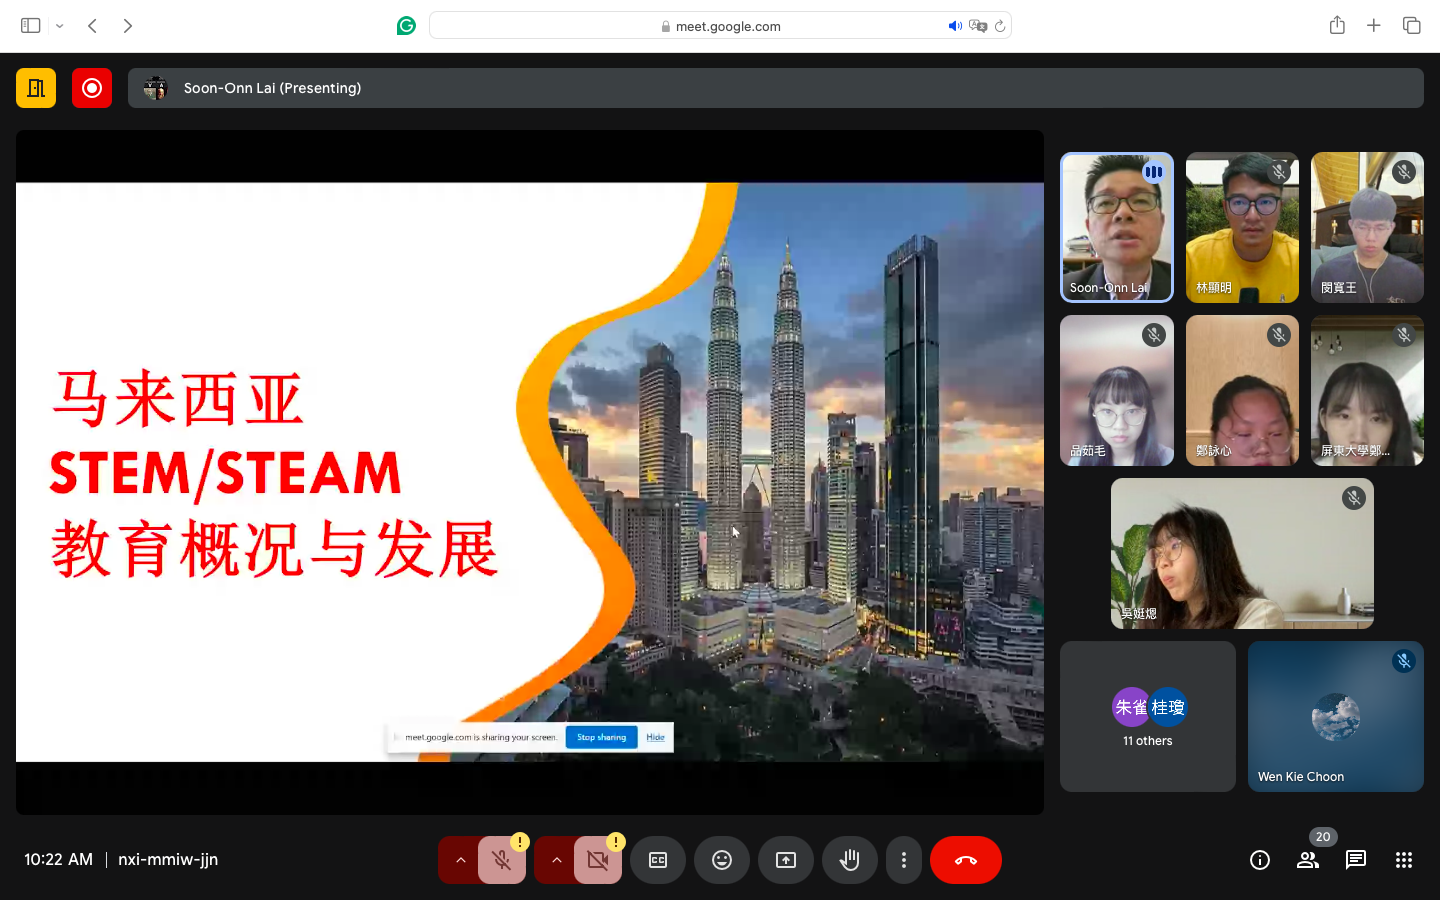Click the present screen icon
This screenshot has height=900, width=1440.
point(785,860)
